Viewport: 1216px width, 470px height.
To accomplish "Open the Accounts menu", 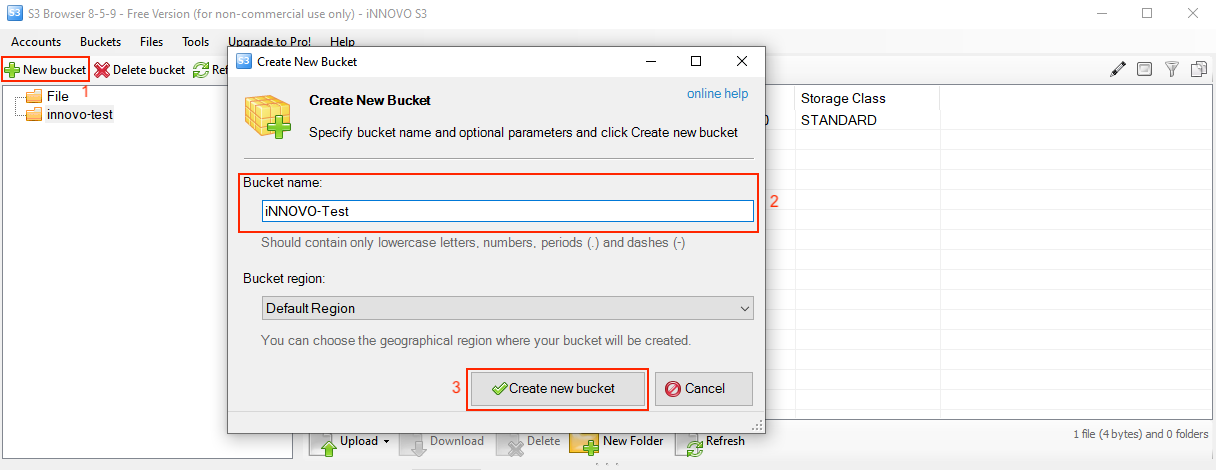I will point(36,42).
